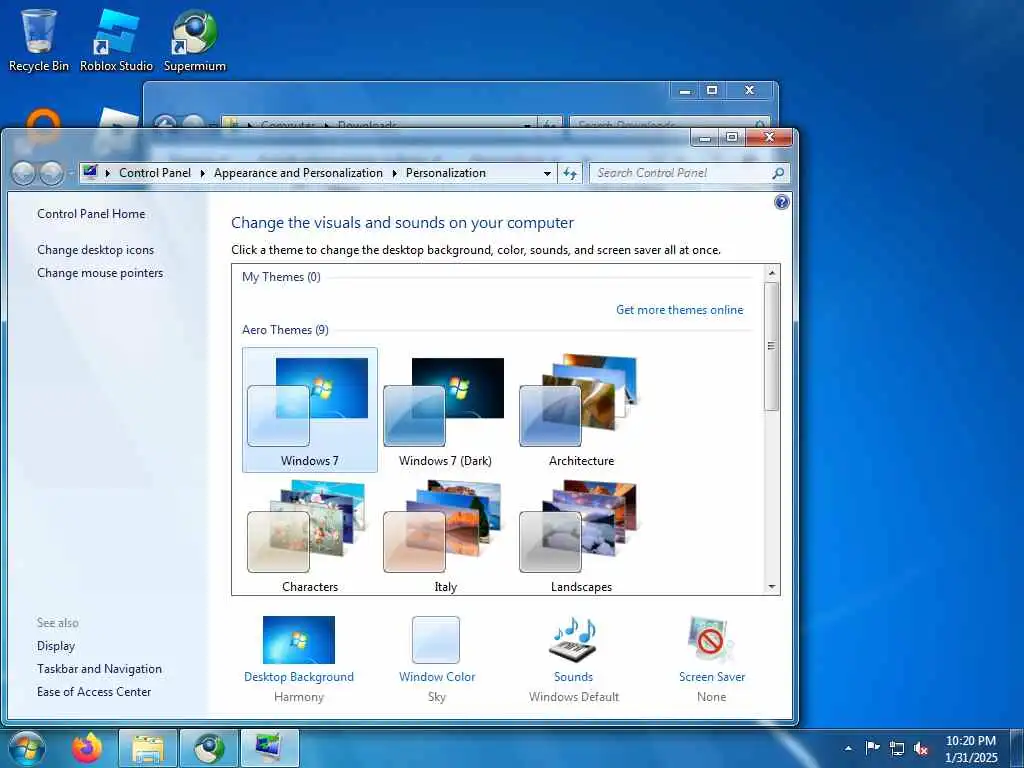
Task: Select the Characters theme
Action: pyautogui.click(x=310, y=536)
